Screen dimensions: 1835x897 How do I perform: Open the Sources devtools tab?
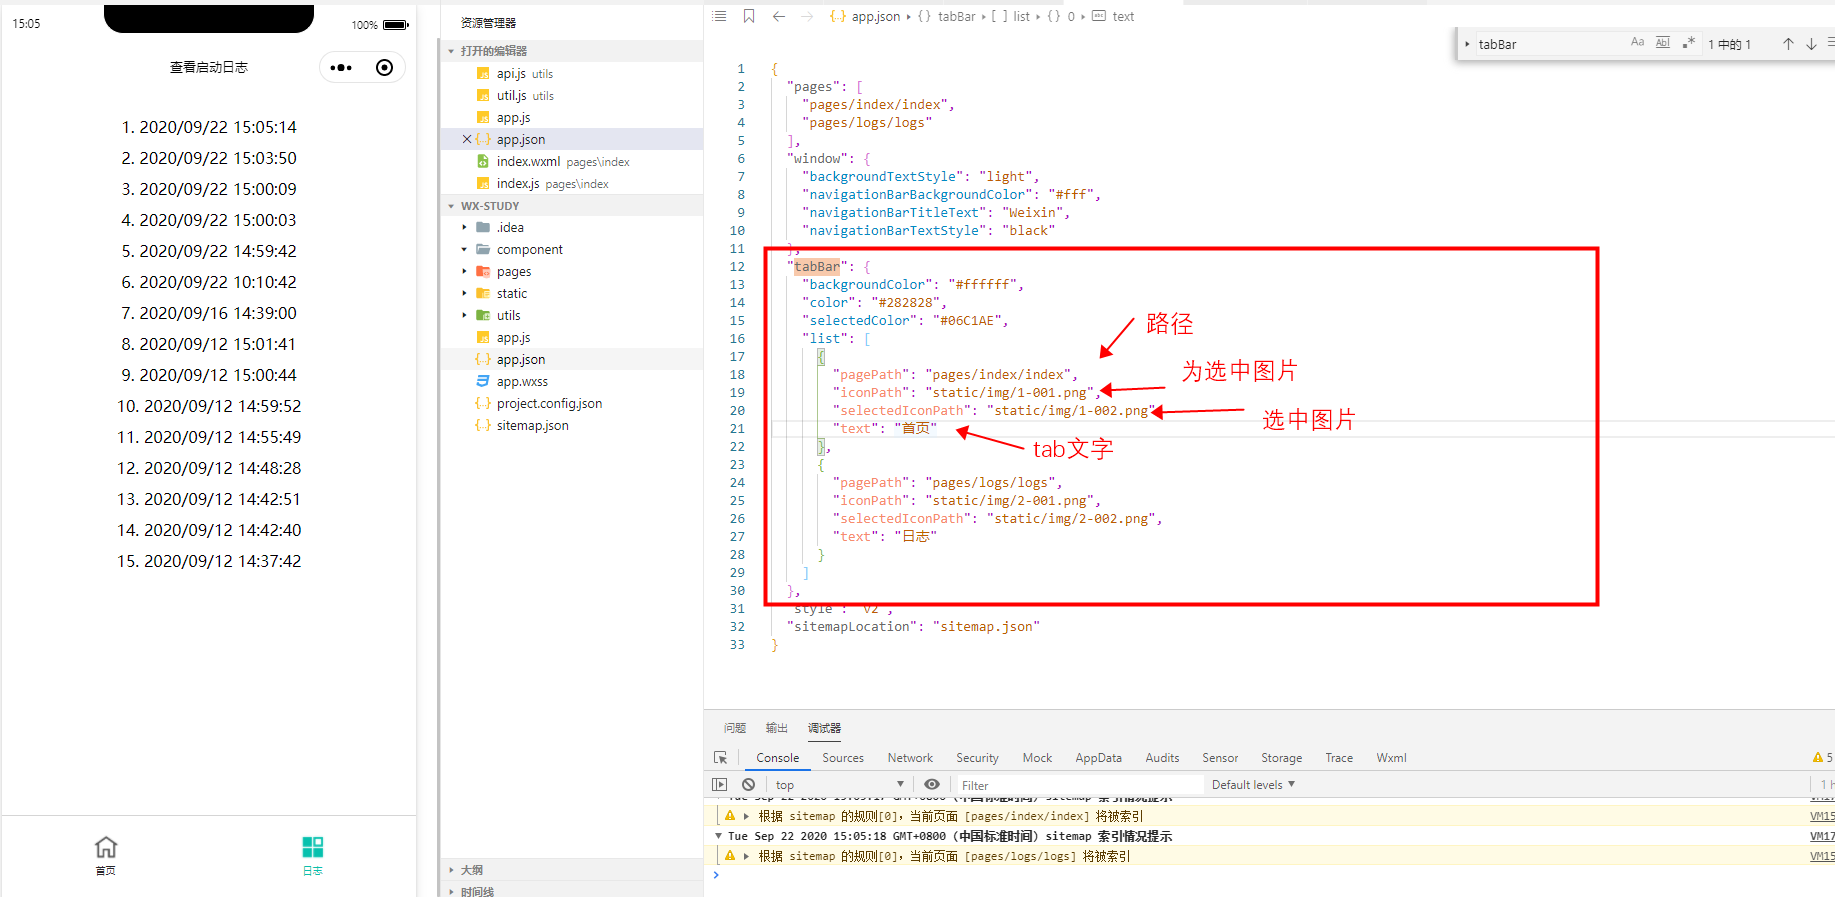pyautogui.click(x=843, y=758)
